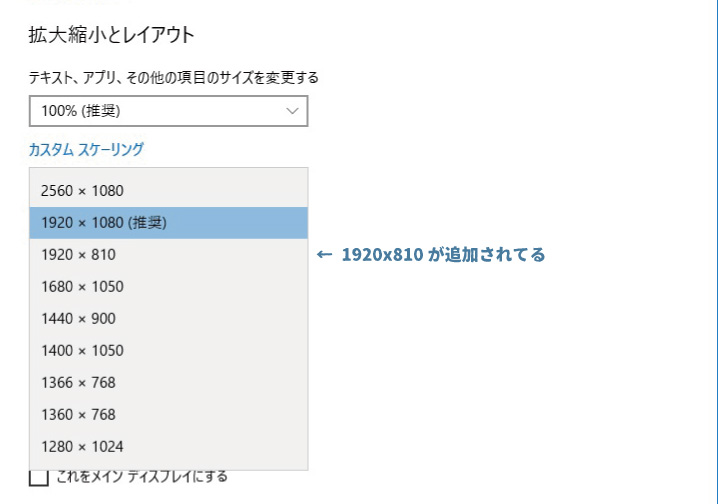Select 2560 × 1080 resolution
The height and width of the screenshot is (504, 718).
tap(169, 190)
